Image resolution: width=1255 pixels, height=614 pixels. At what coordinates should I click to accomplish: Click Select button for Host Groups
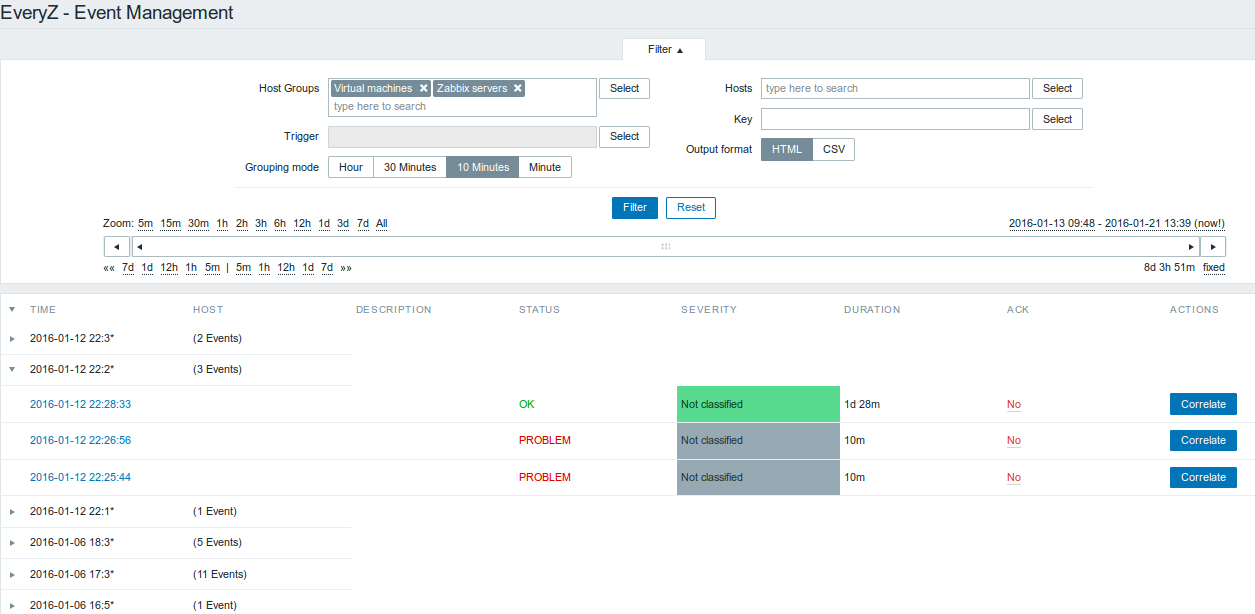click(625, 88)
